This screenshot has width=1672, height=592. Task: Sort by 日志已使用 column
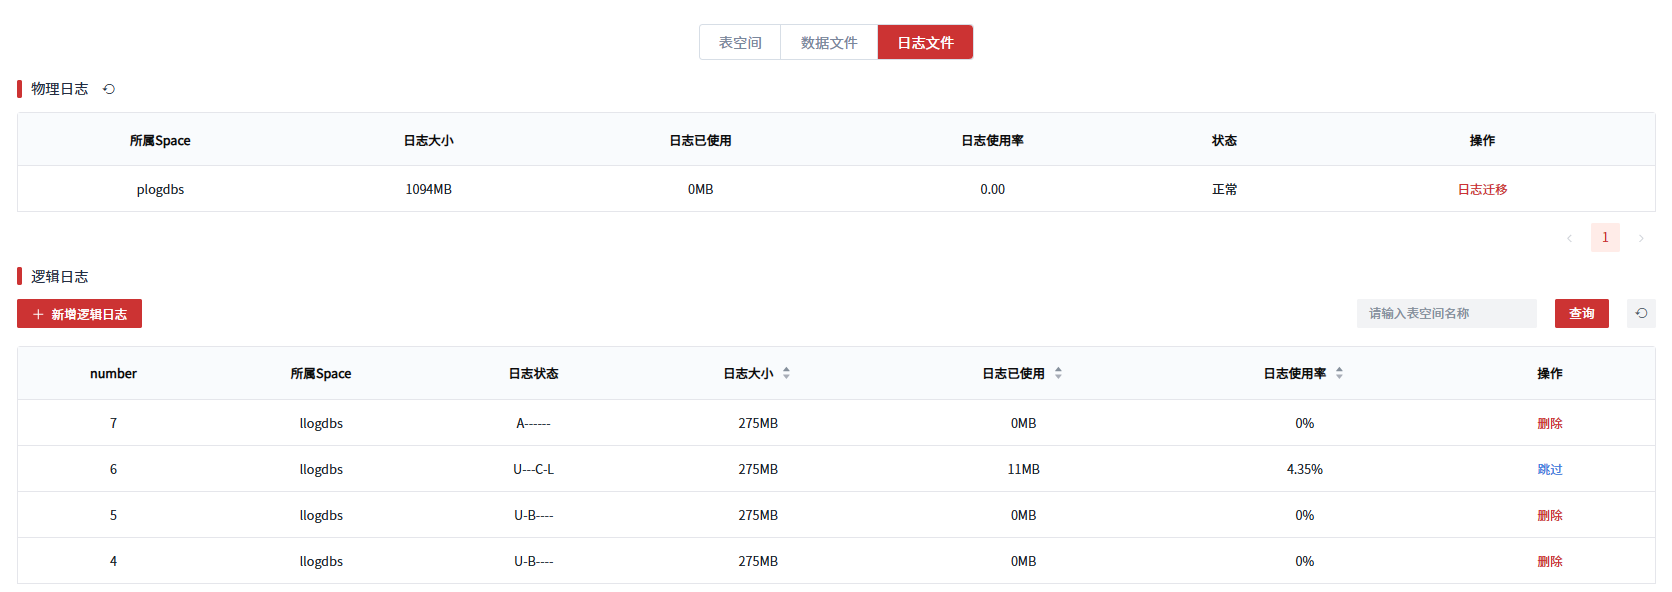tap(1058, 373)
